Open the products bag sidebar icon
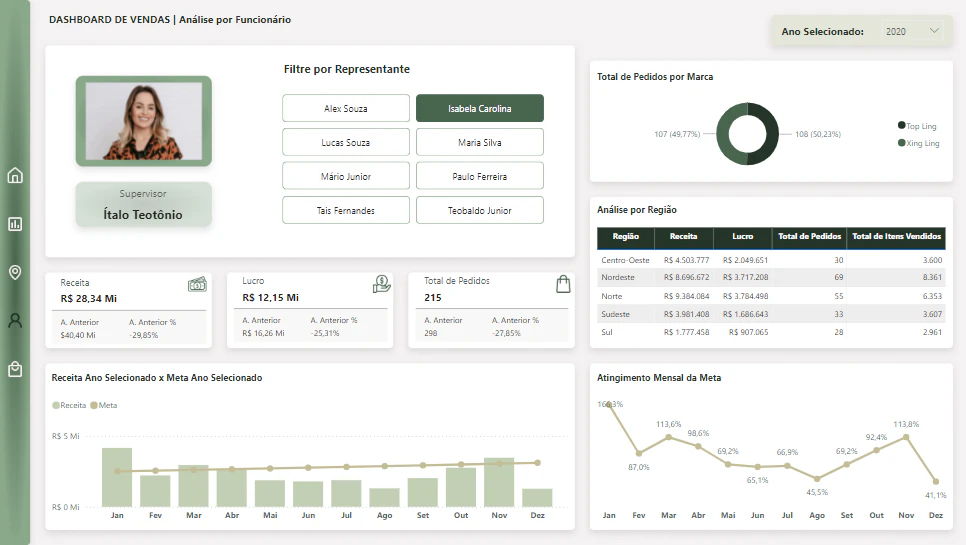This screenshot has width=966, height=545. (x=15, y=369)
